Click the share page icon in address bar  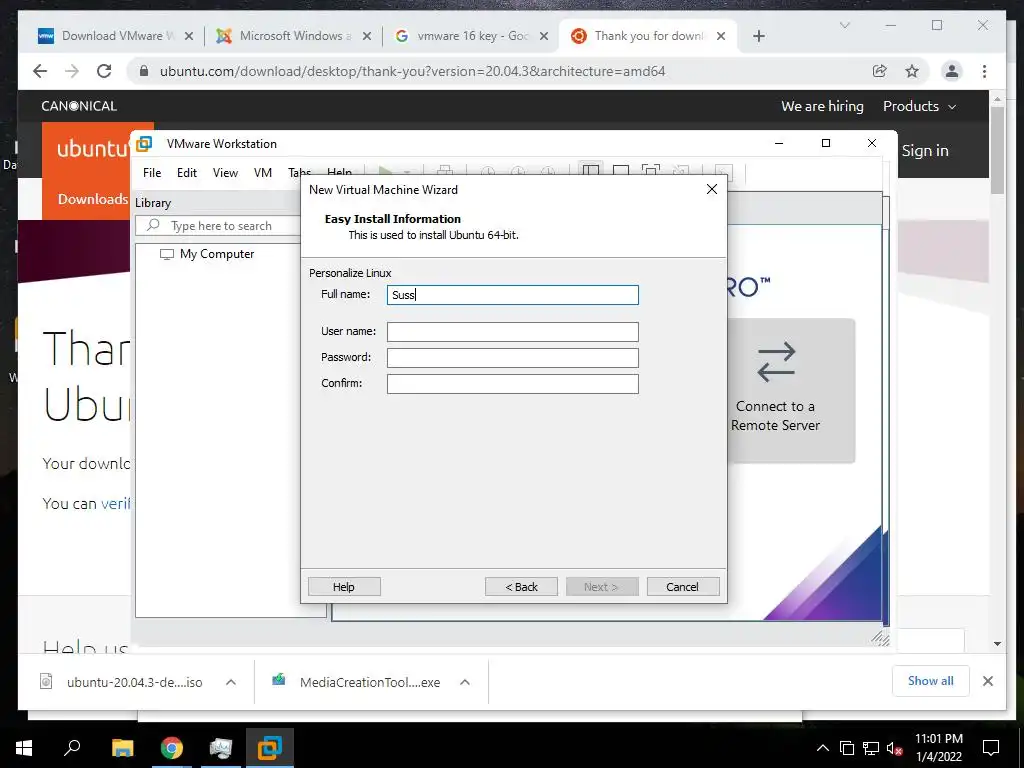[x=880, y=71]
